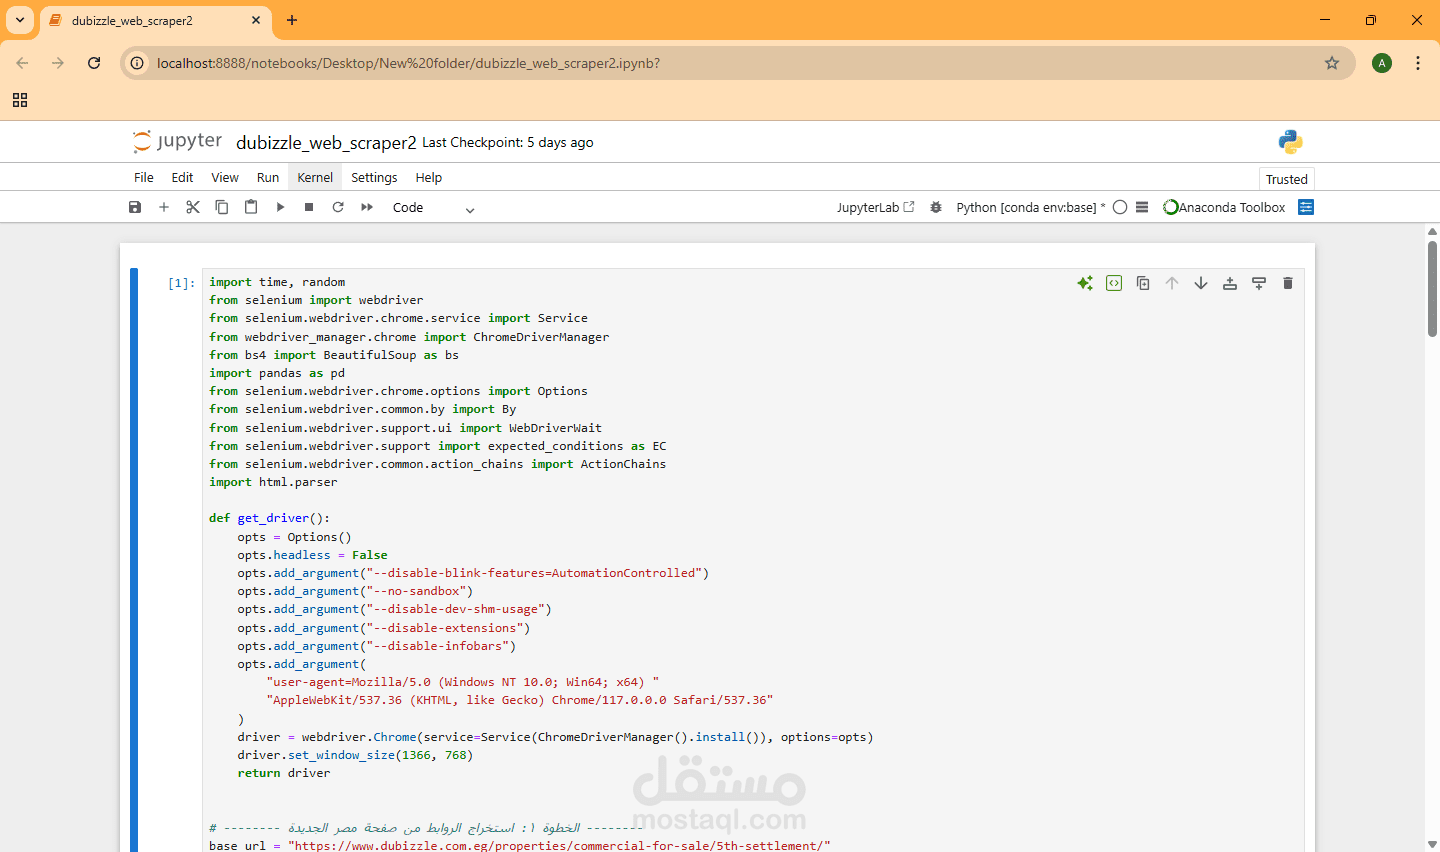
Task: Insert a new cell below using the plus icon
Action: [164, 207]
